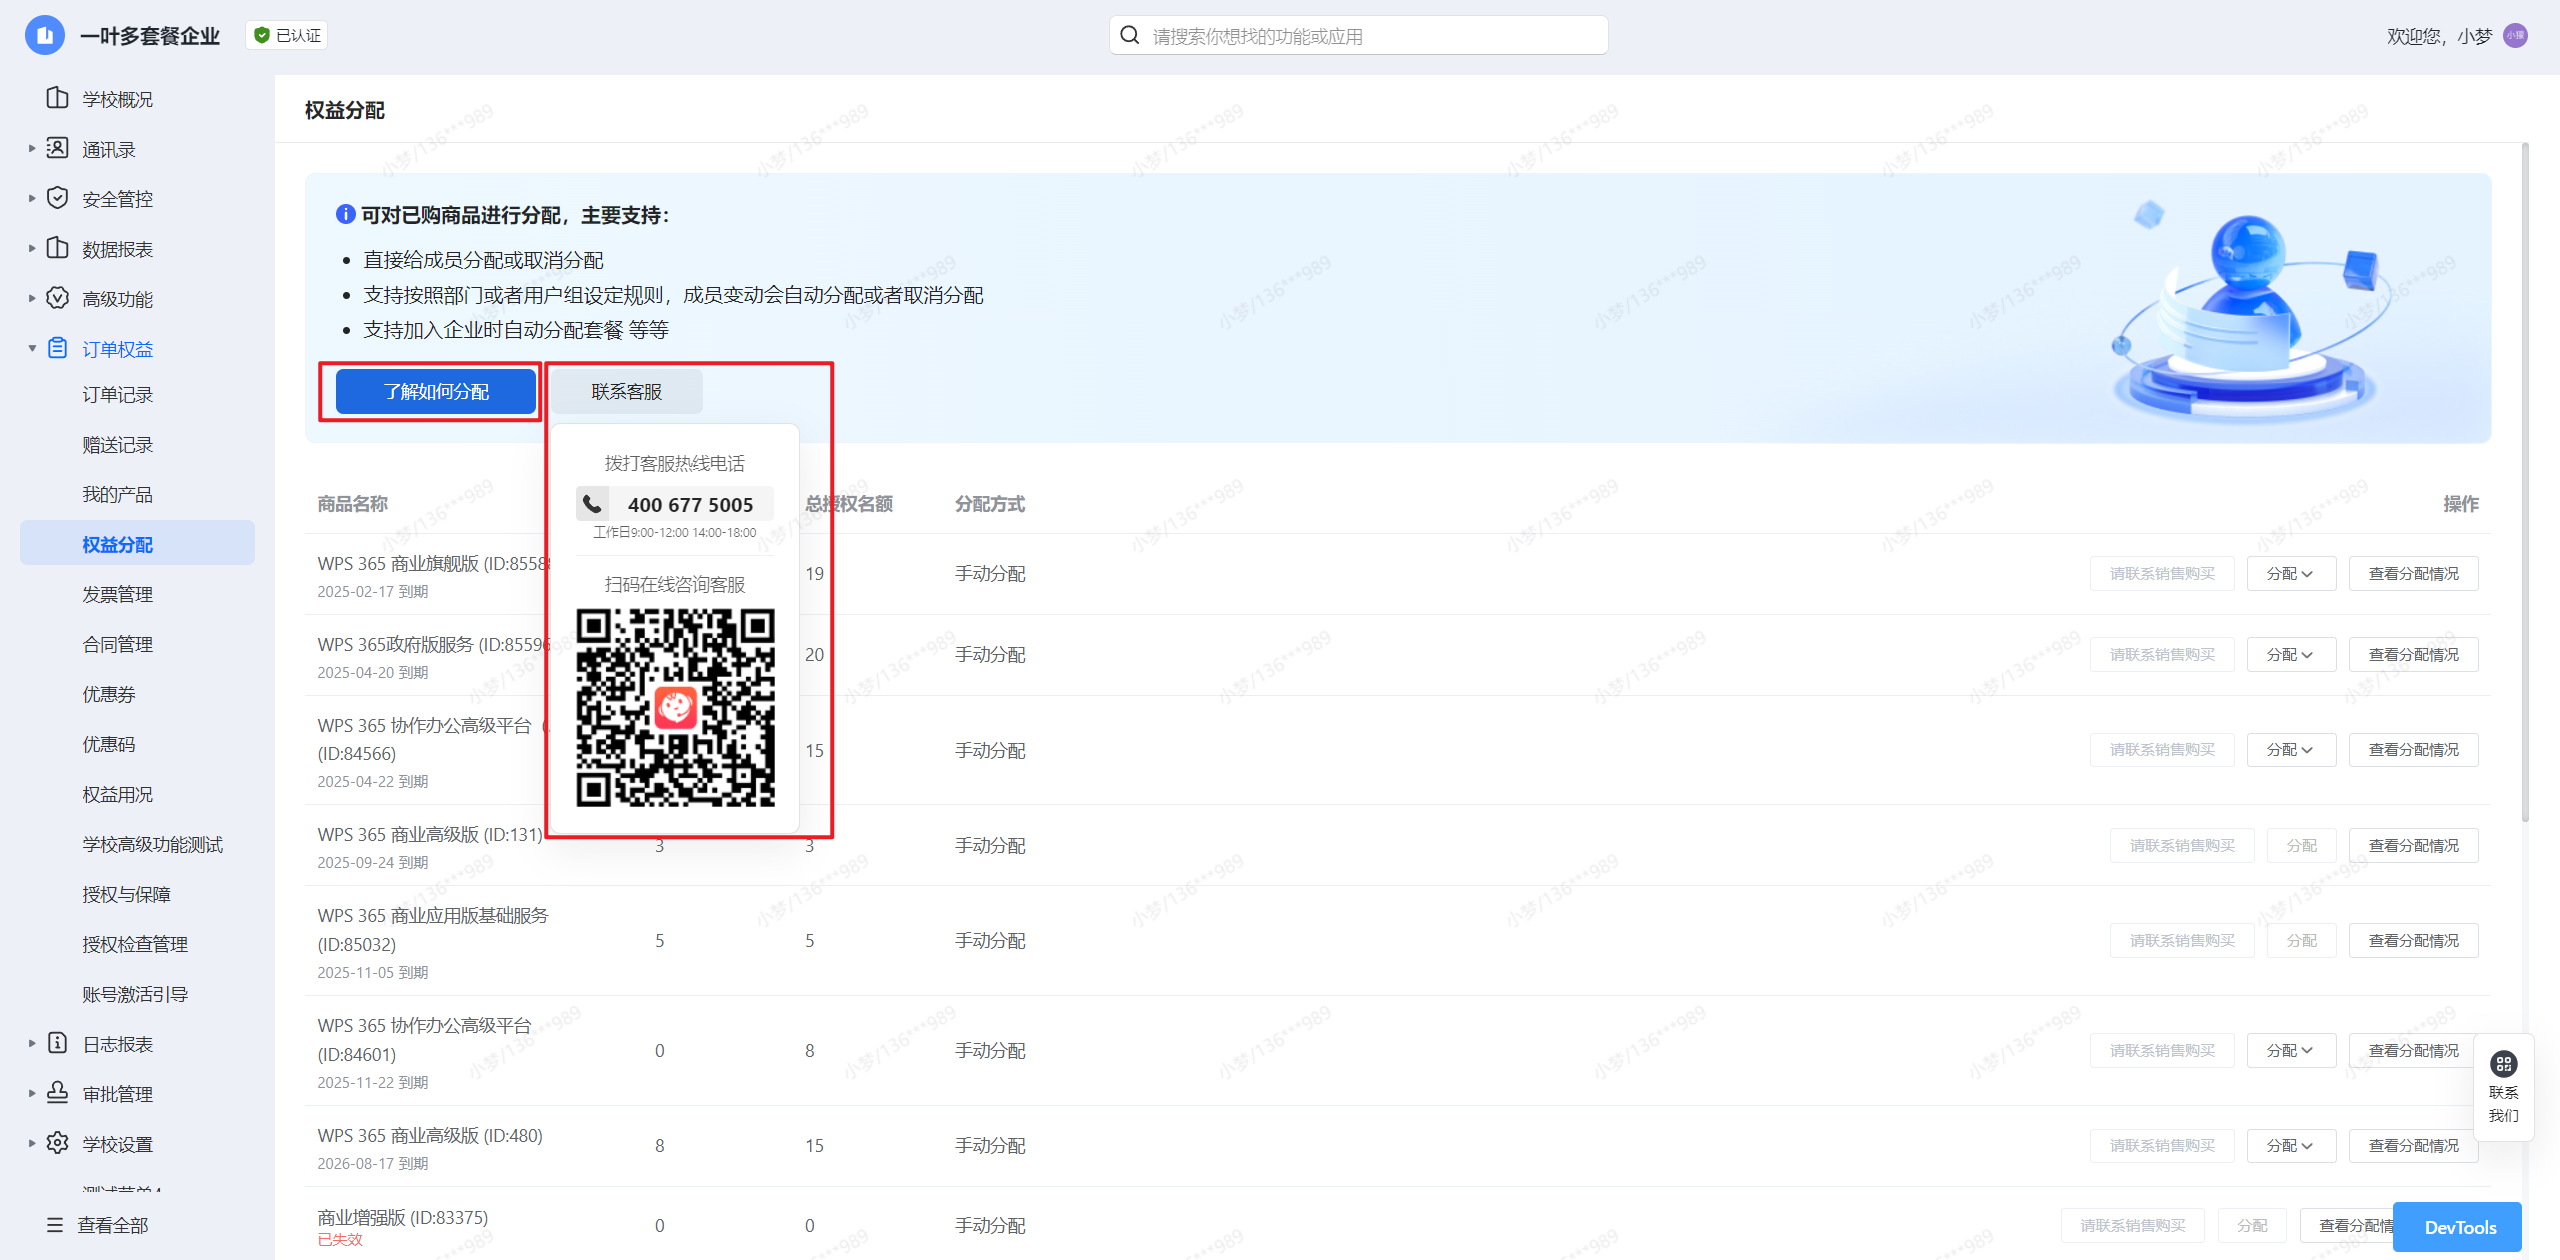Open the 发票管理 menu item
This screenshot has width=2560, height=1260.
click(117, 594)
